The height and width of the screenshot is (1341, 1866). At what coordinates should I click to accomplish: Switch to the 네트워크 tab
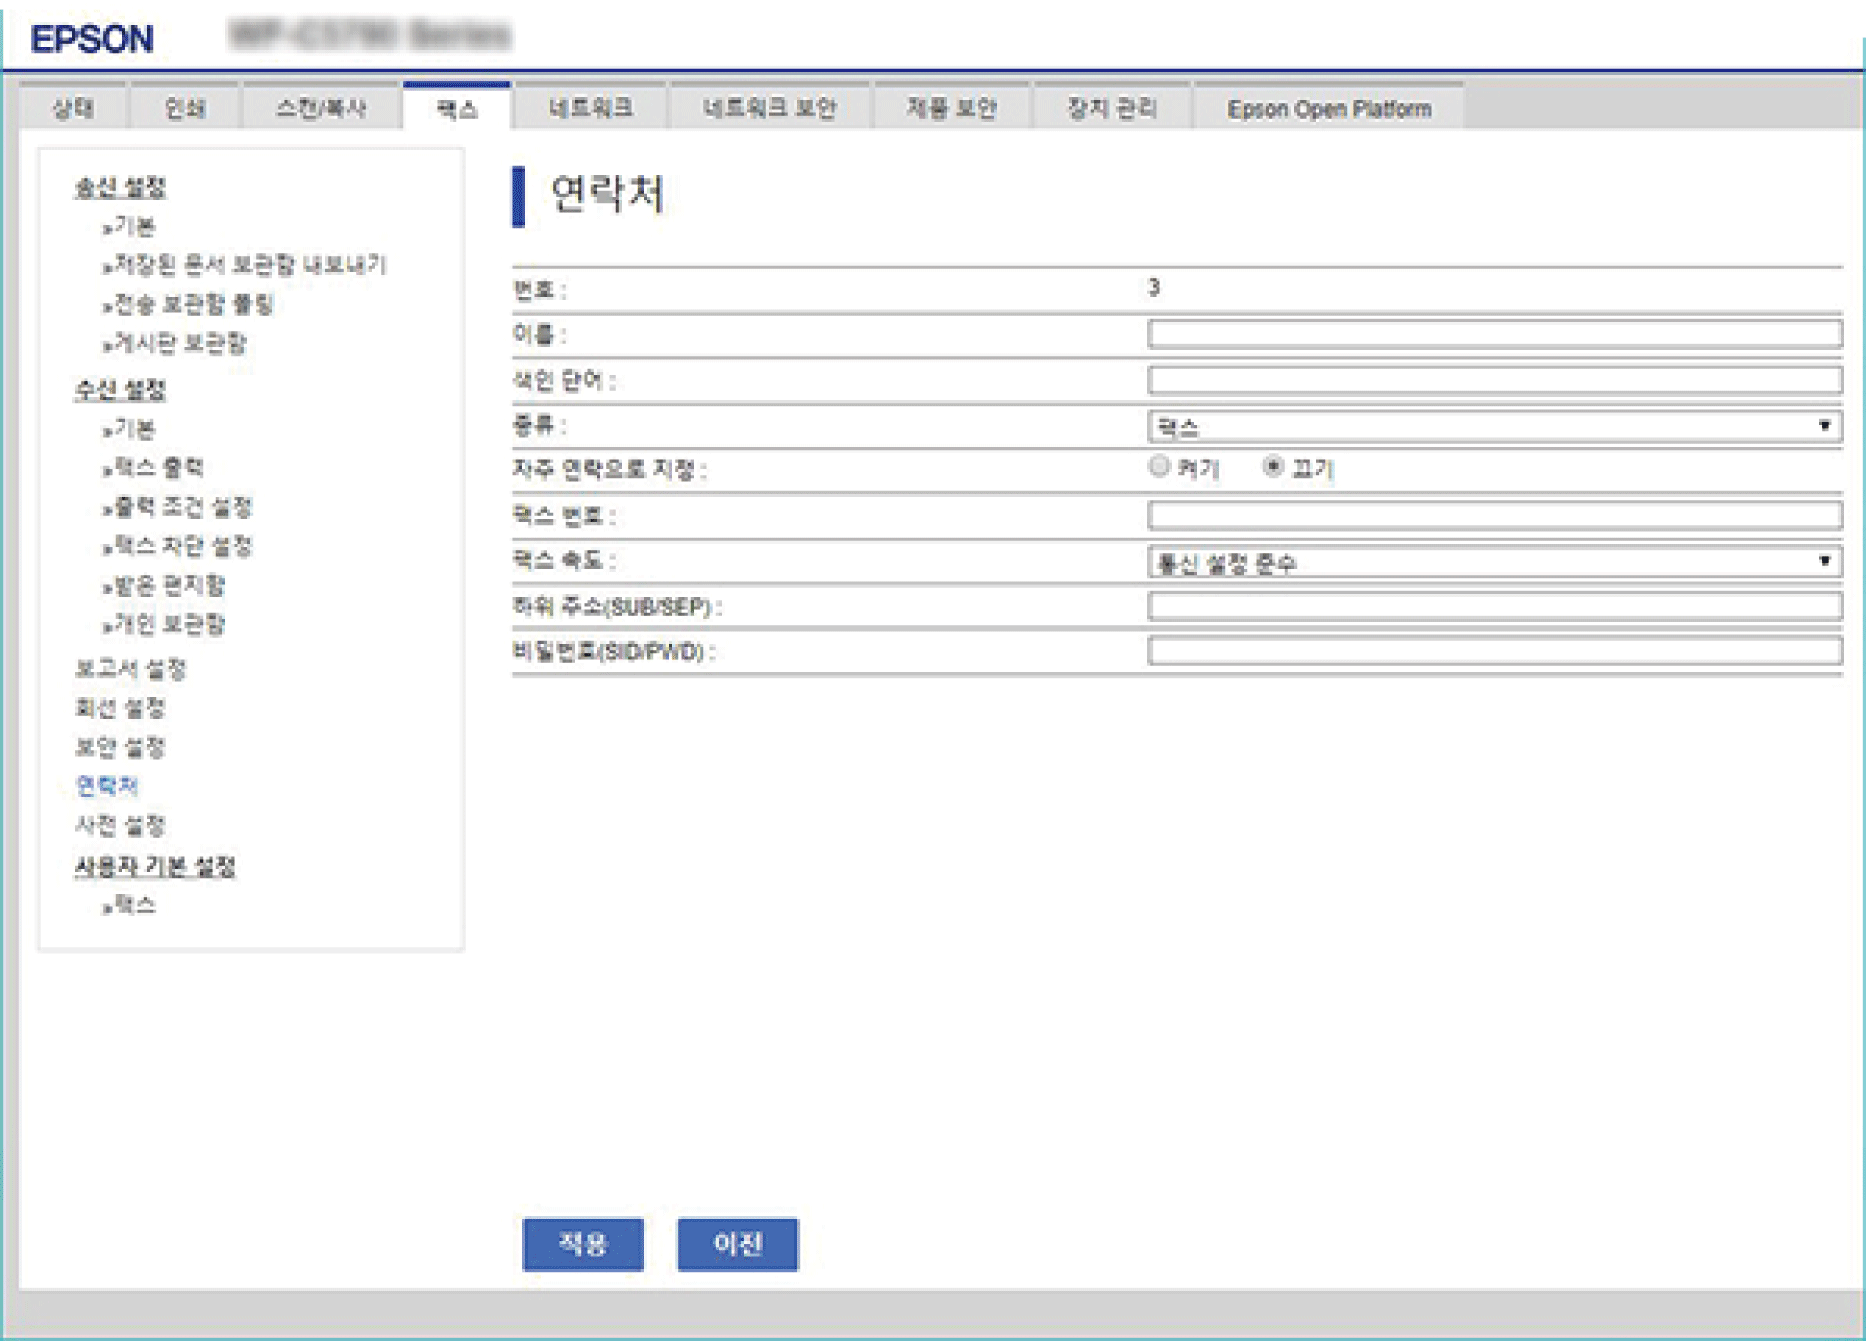point(590,108)
